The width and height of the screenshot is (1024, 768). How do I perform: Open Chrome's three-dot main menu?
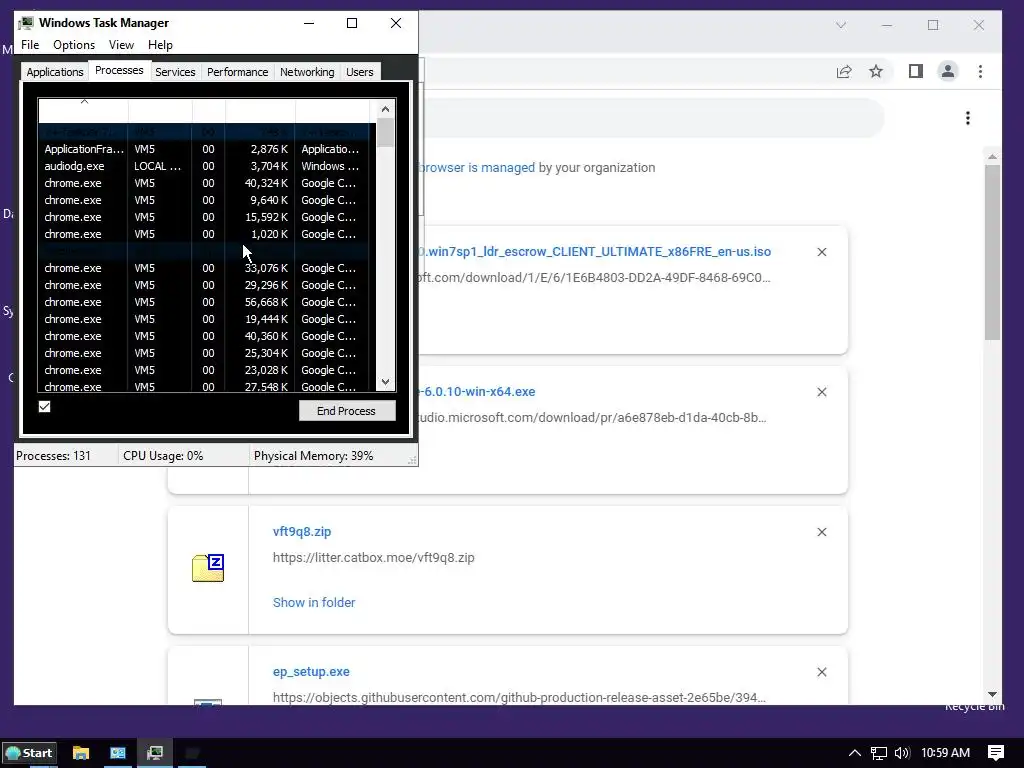tap(980, 71)
